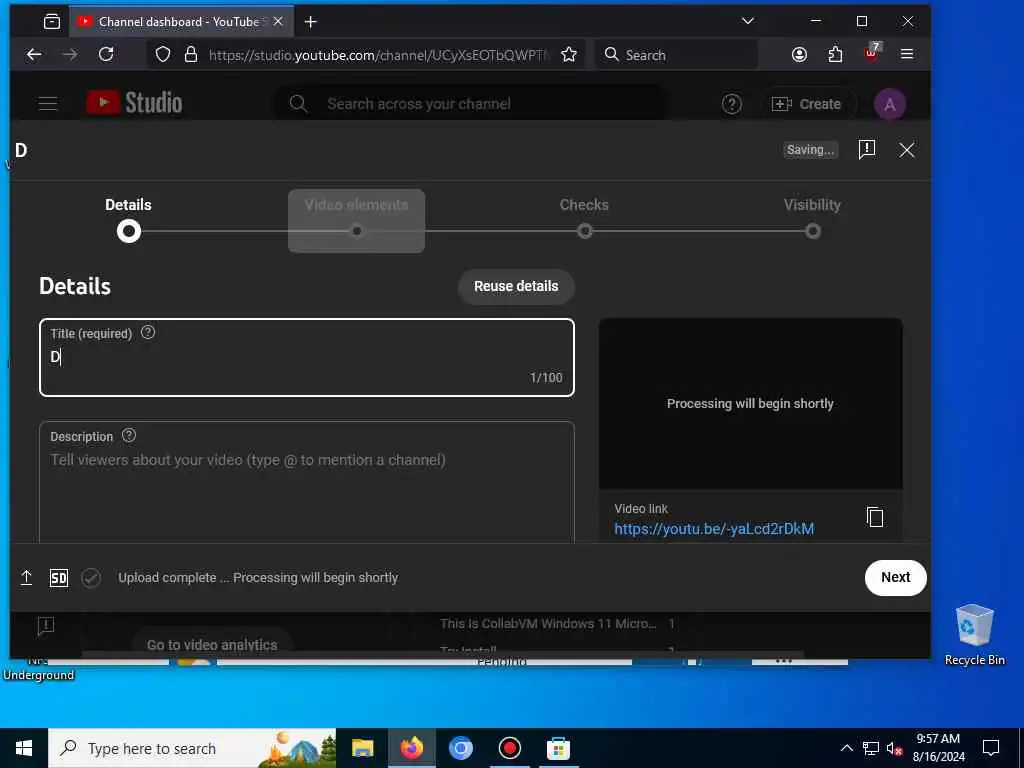Select the Details step
This screenshot has height=768, width=1024.
(129, 219)
